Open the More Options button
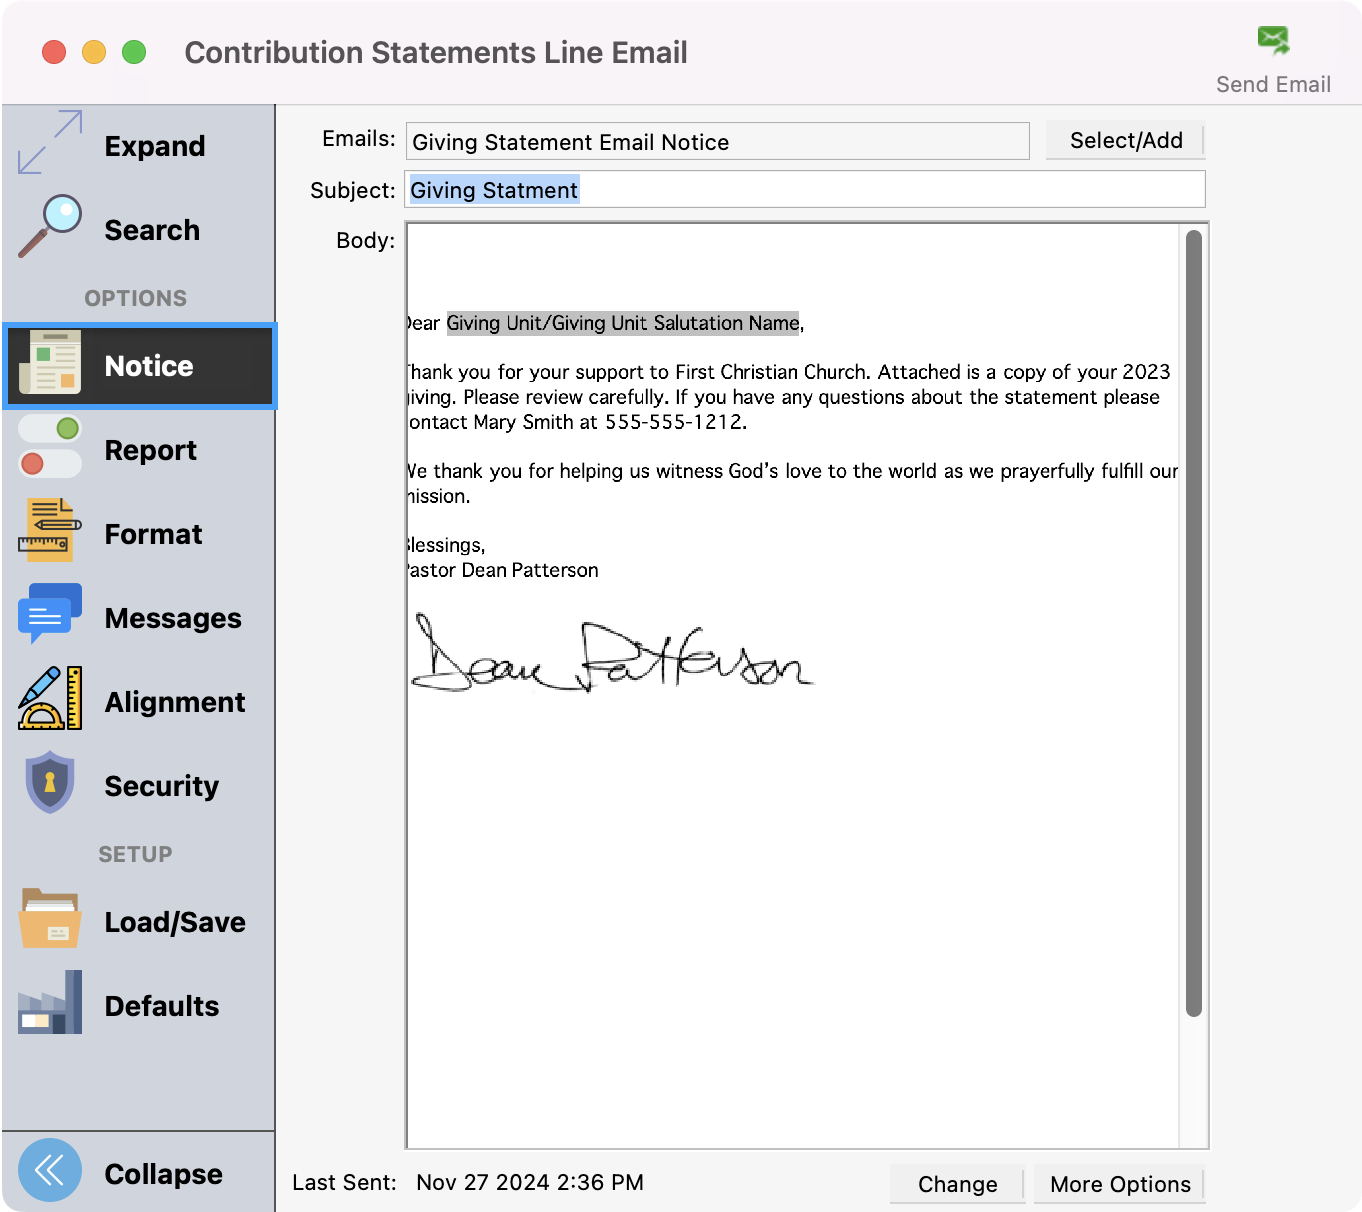The height and width of the screenshot is (1212, 1362). pyautogui.click(x=1120, y=1184)
